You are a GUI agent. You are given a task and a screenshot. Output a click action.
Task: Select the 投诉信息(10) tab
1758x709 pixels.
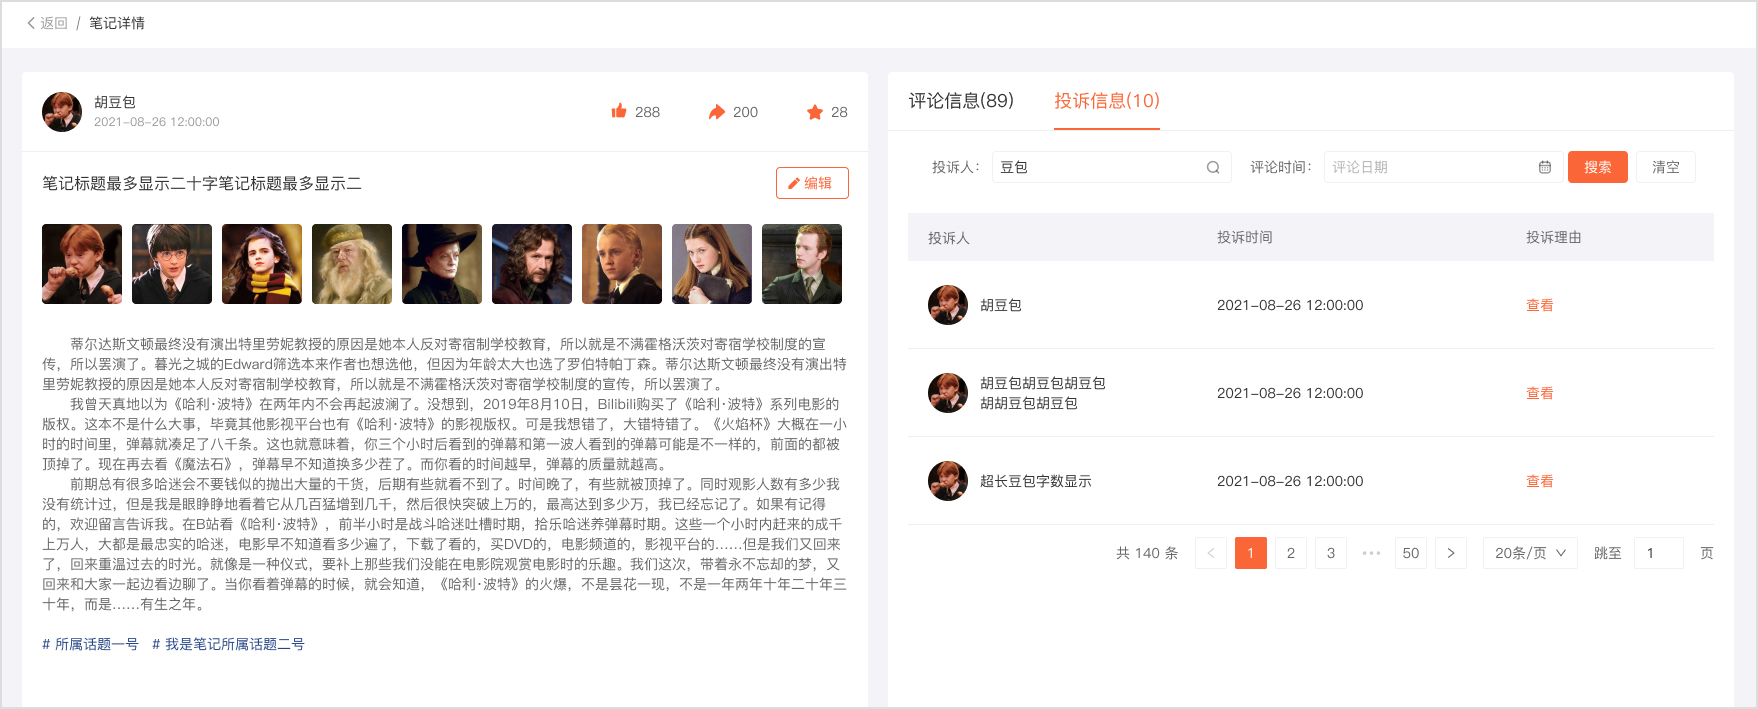pos(1106,101)
